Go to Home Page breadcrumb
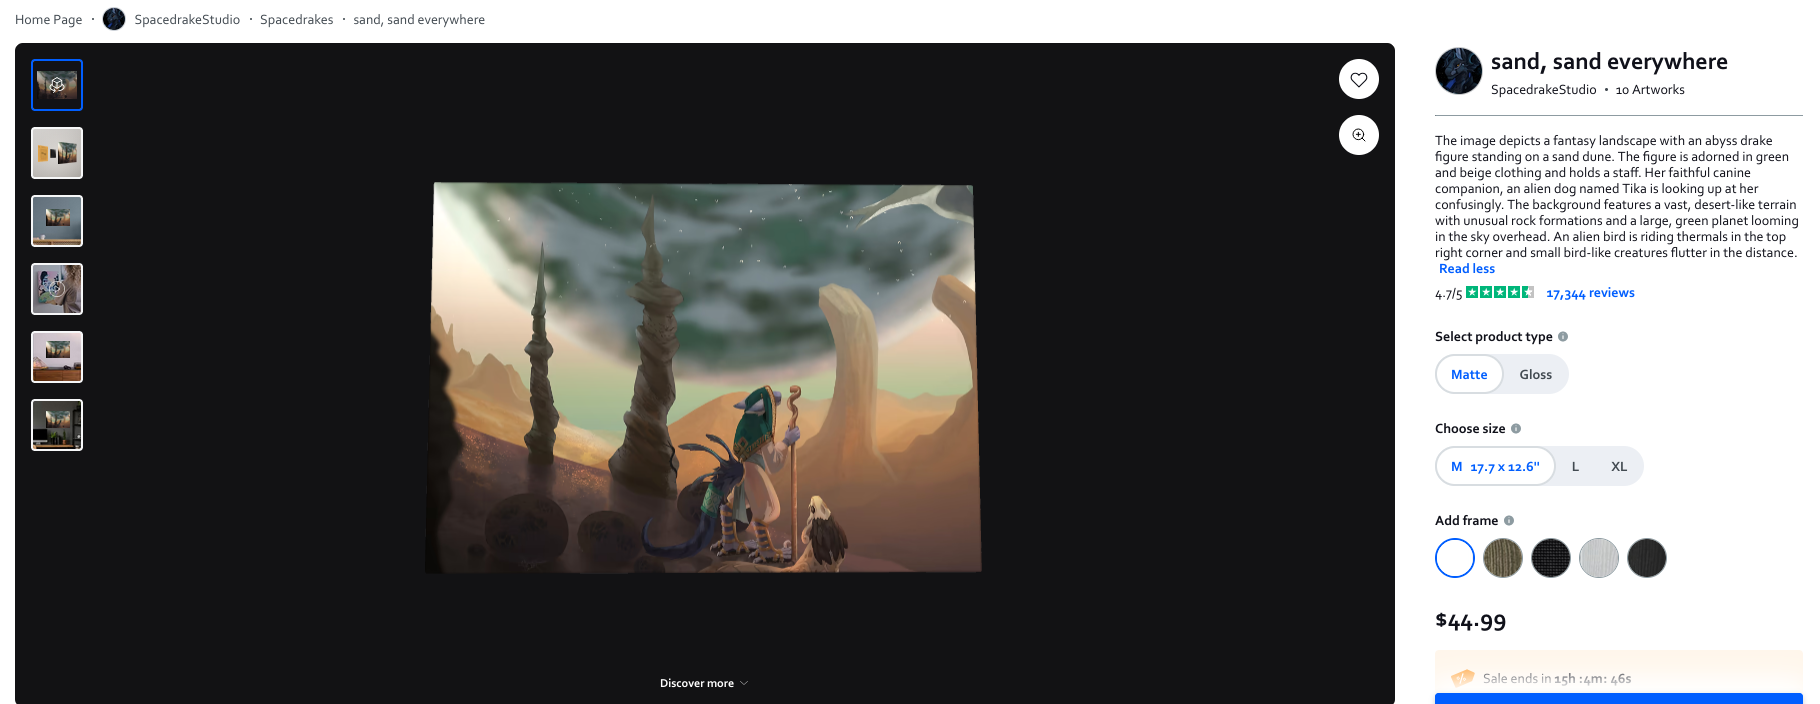Screen dimensions: 1820x704 coord(48,19)
